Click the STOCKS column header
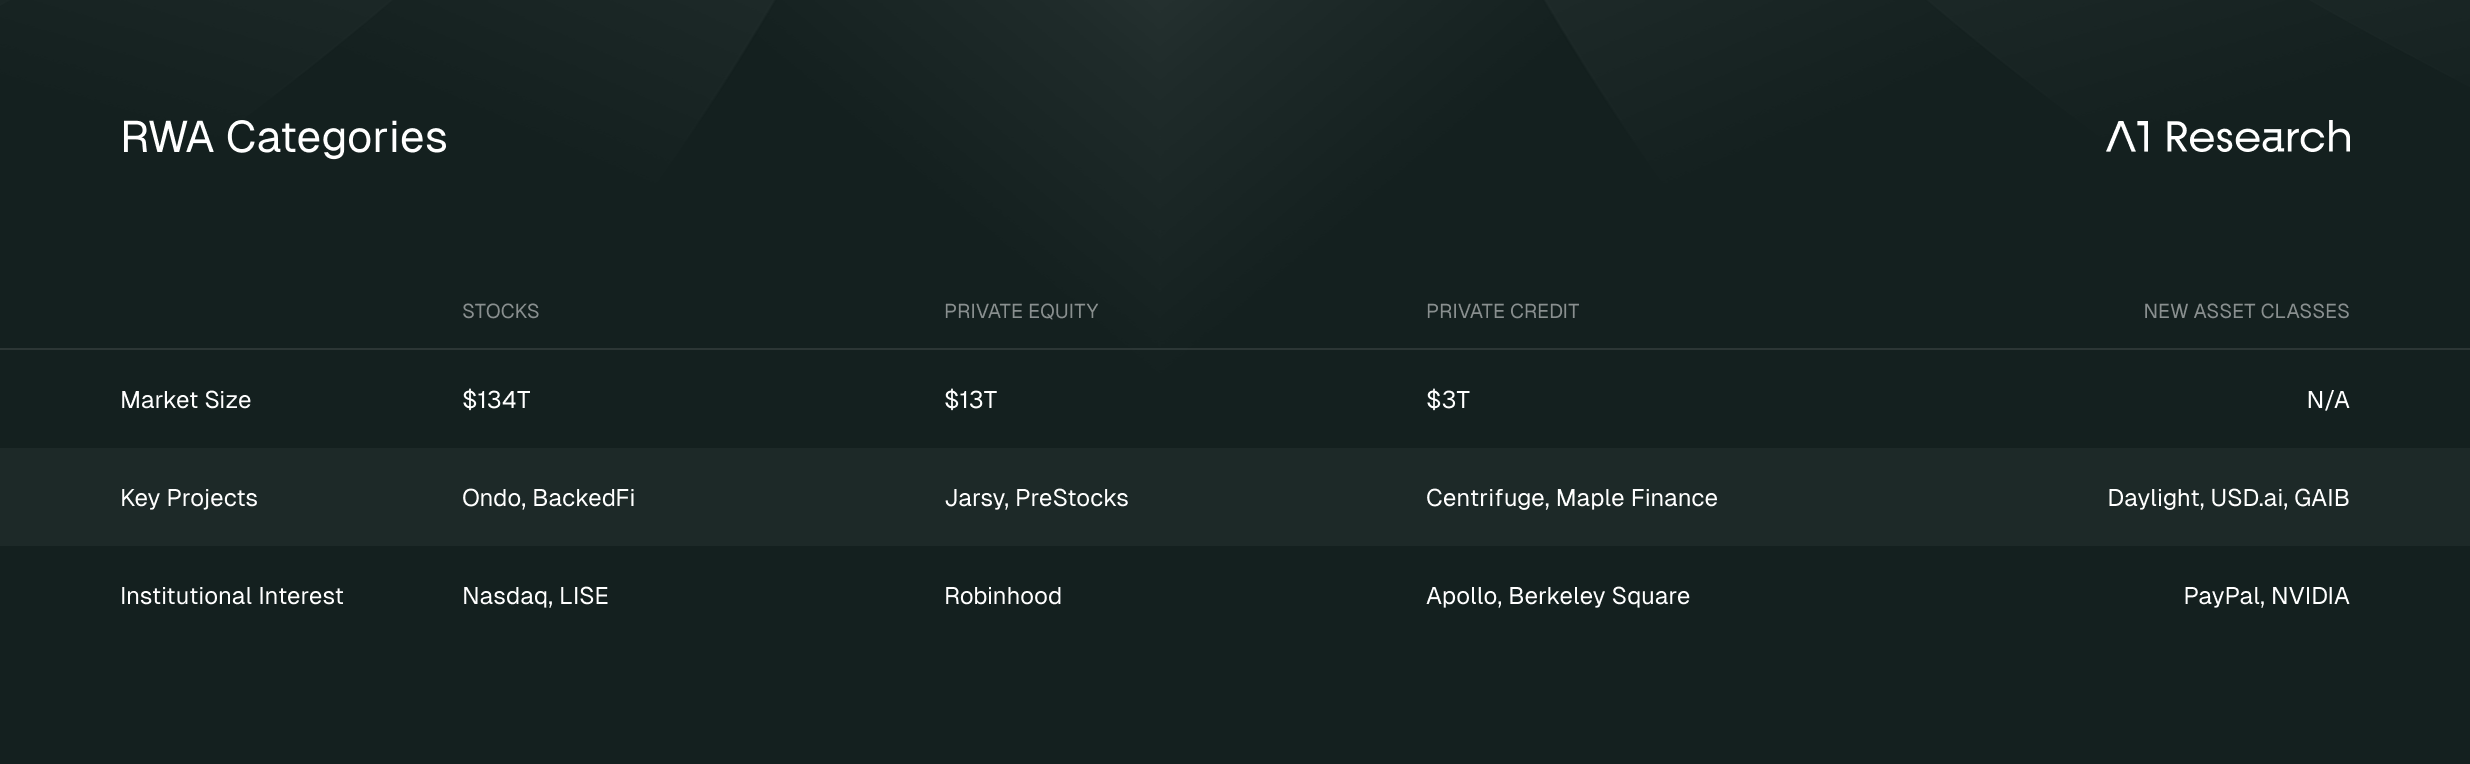This screenshot has height=764, width=2470. click(x=500, y=311)
